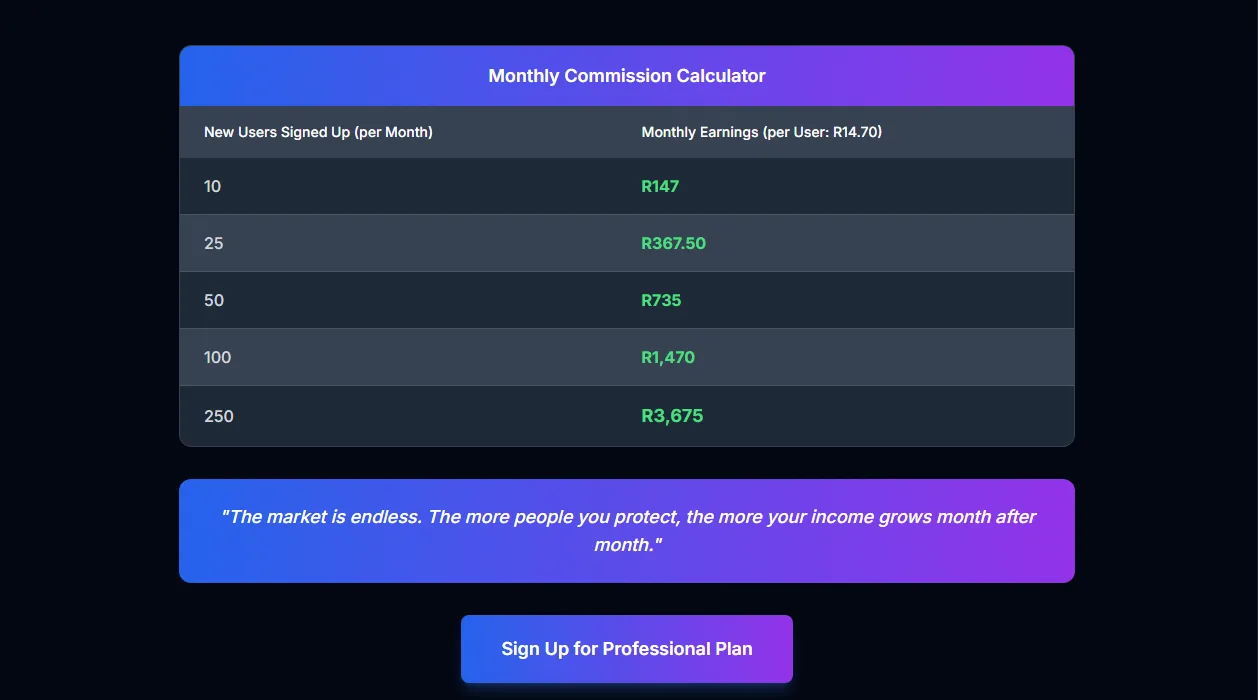Click the purple gradient quote box text

pos(626,530)
